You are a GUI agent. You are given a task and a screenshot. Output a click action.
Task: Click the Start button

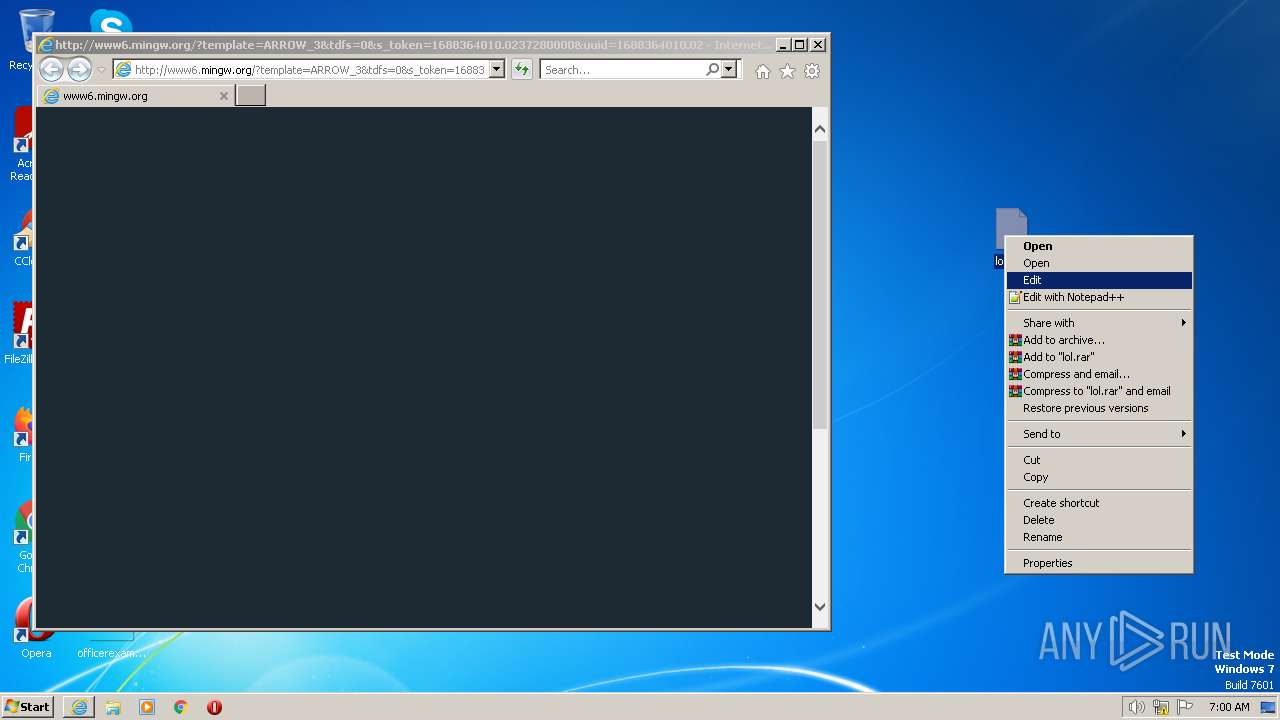coord(28,707)
